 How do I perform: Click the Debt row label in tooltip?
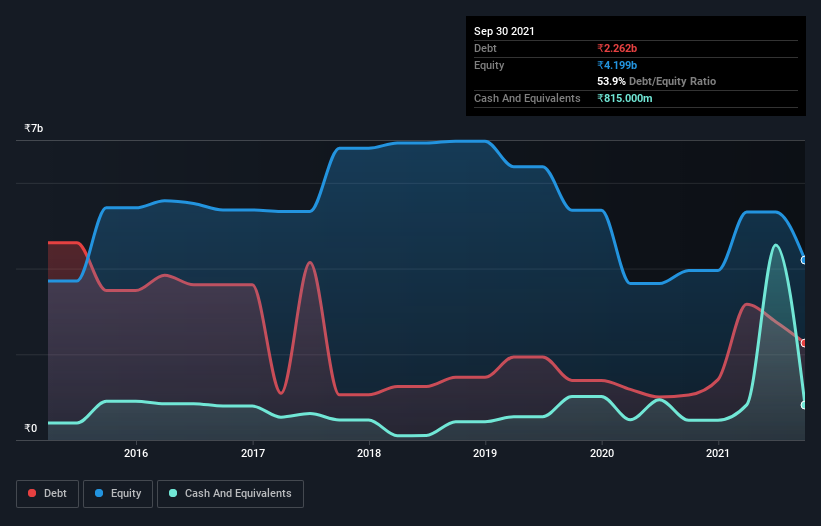coord(485,48)
